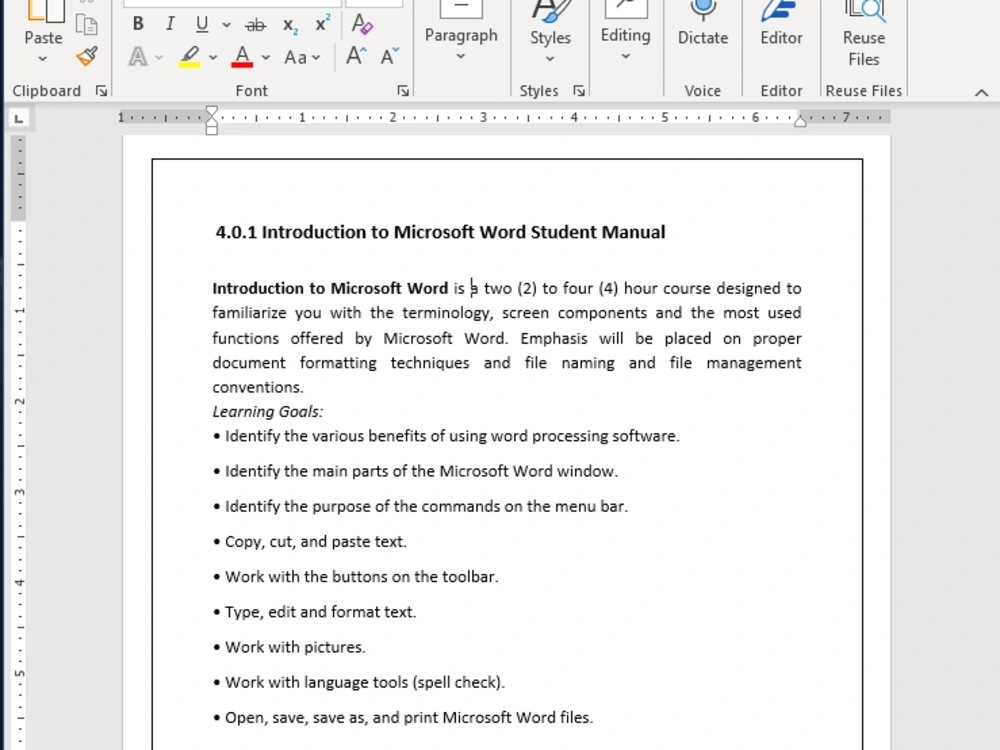
Task: Click bullet about benefits of word processing software
Action: pyautogui.click(x=446, y=436)
